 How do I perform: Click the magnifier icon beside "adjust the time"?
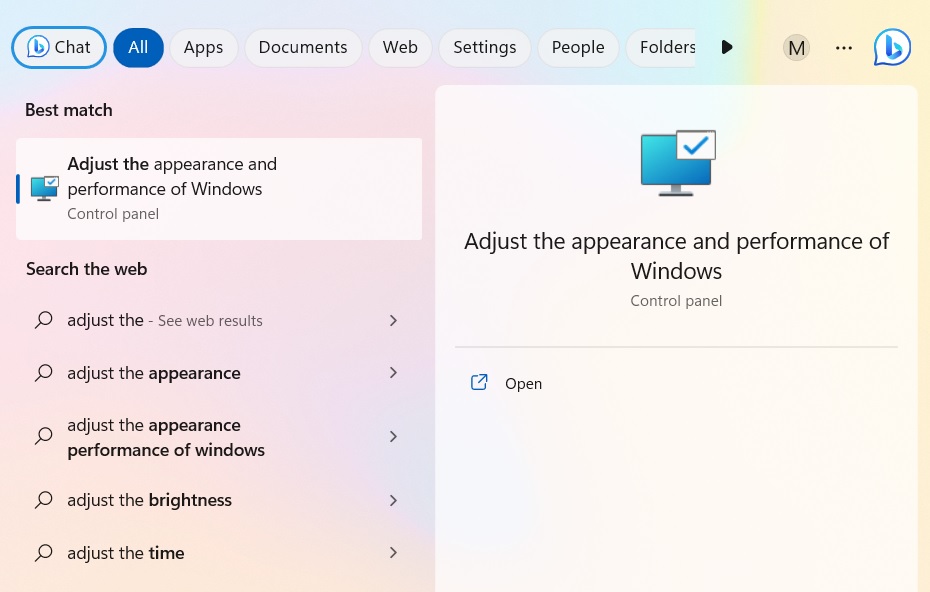pyautogui.click(x=44, y=552)
